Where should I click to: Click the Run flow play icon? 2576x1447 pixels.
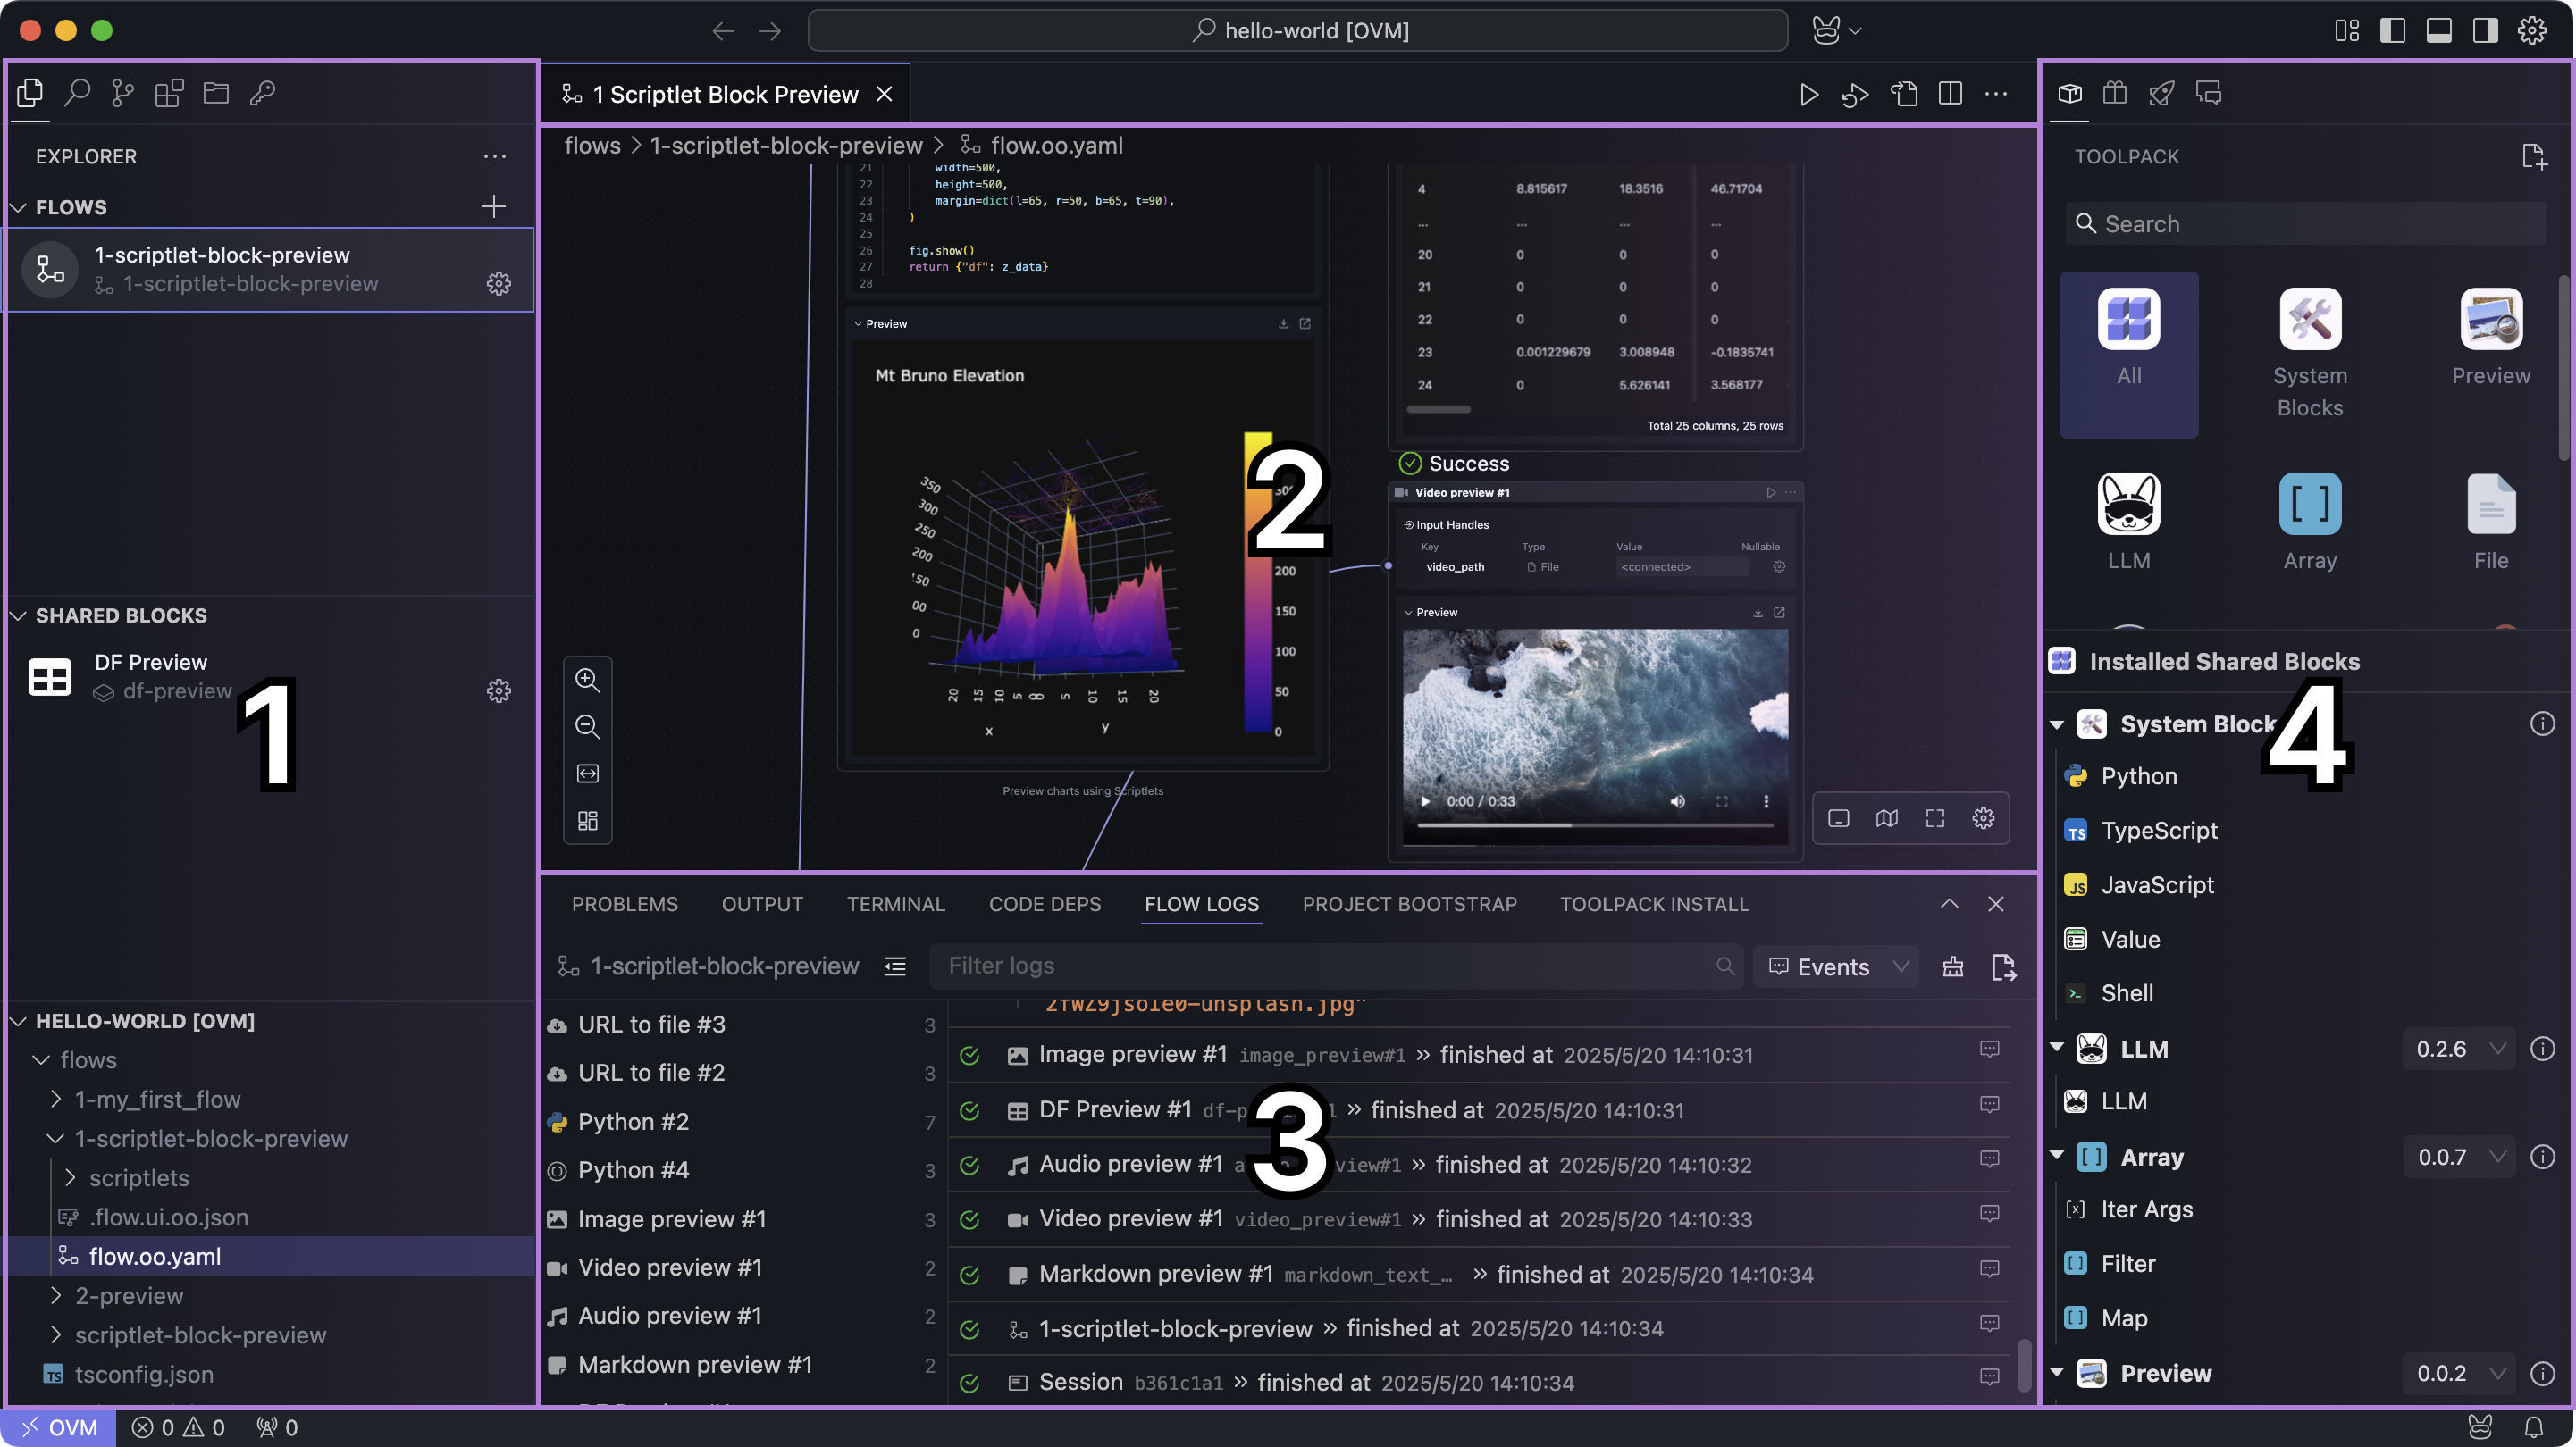click(x=1808, y=94)
